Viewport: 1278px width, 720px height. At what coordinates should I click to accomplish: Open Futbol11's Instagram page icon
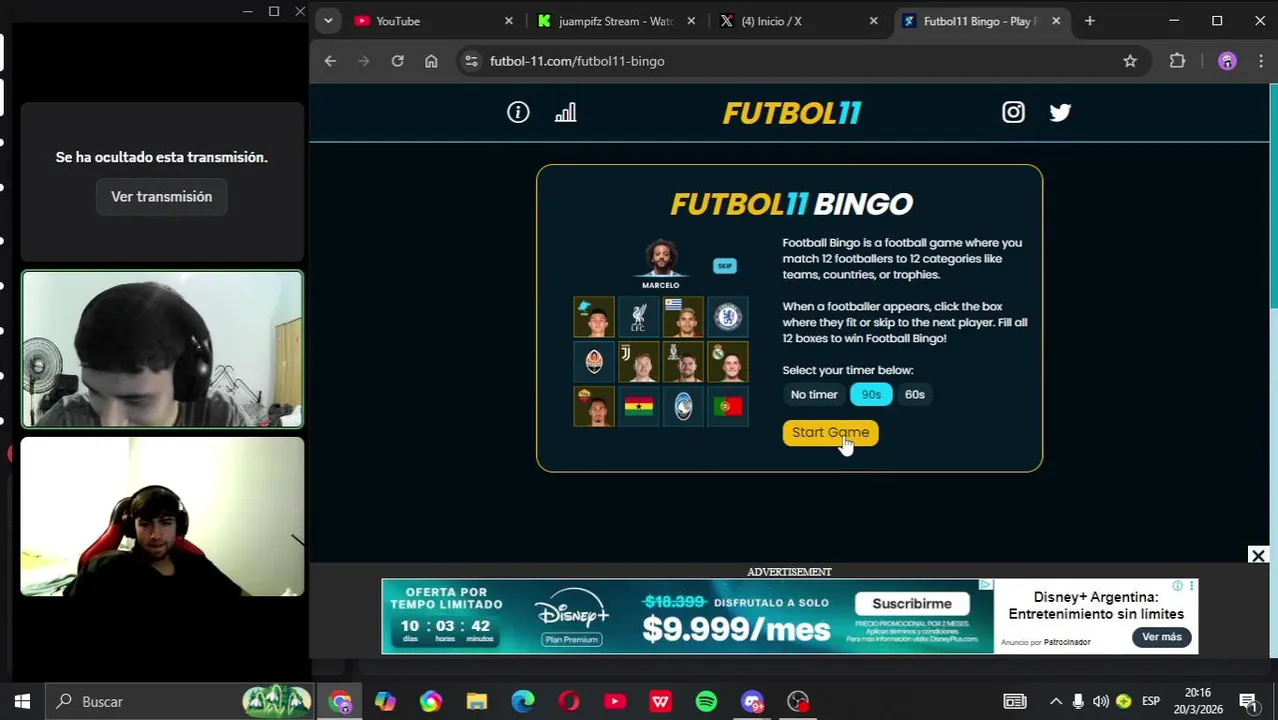[1013, 112]
